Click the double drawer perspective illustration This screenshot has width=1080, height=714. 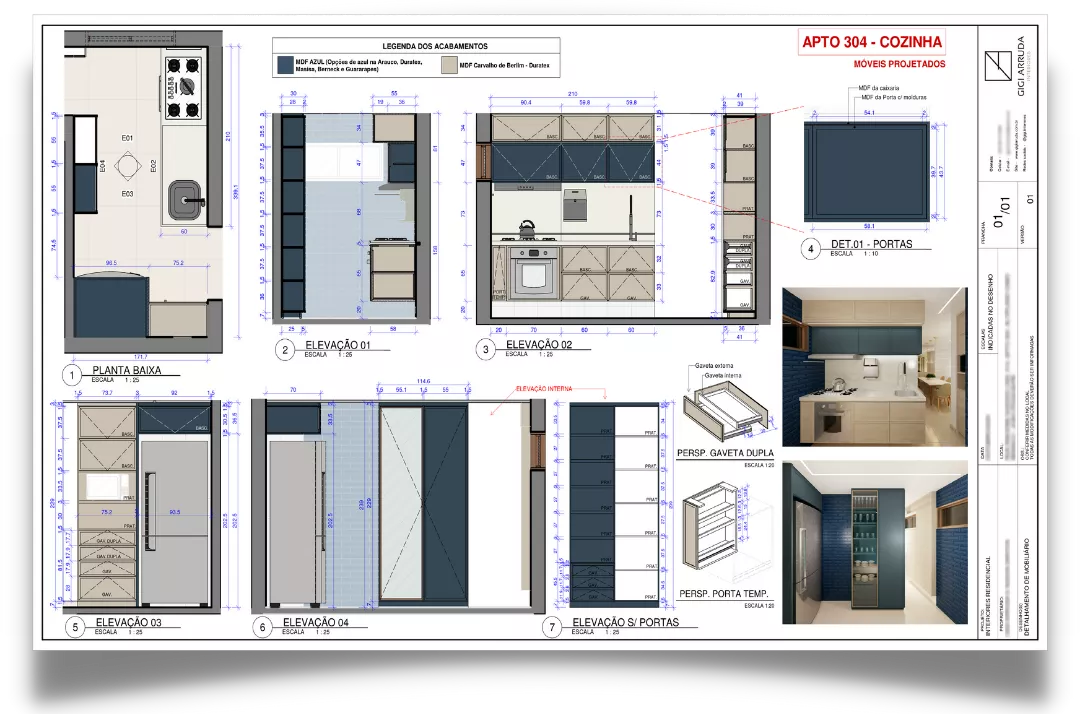726,412
